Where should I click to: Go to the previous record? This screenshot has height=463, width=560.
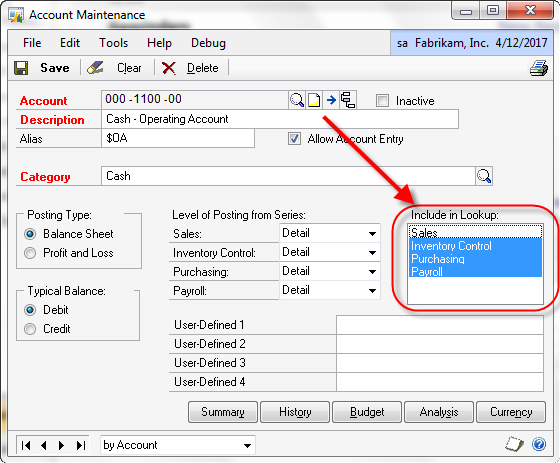point(44,445)
